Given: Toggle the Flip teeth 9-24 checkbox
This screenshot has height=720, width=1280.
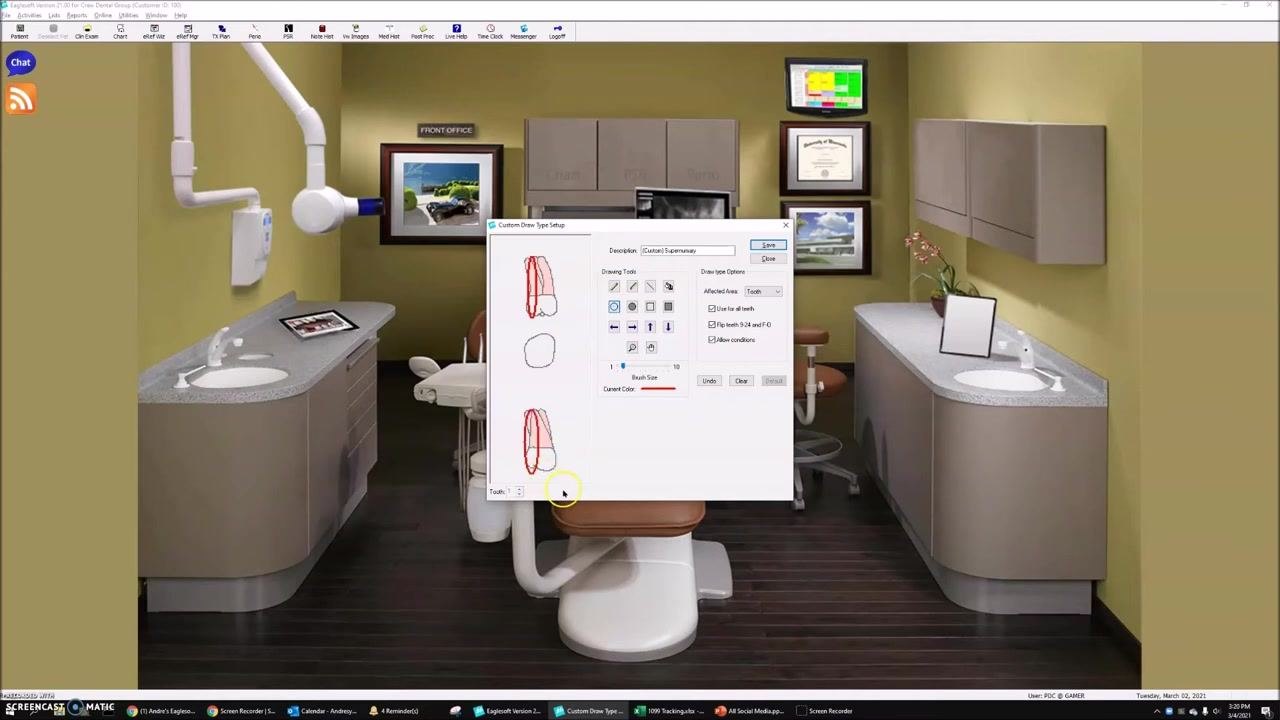Looking at the screenshot, I should coord(712,325).
